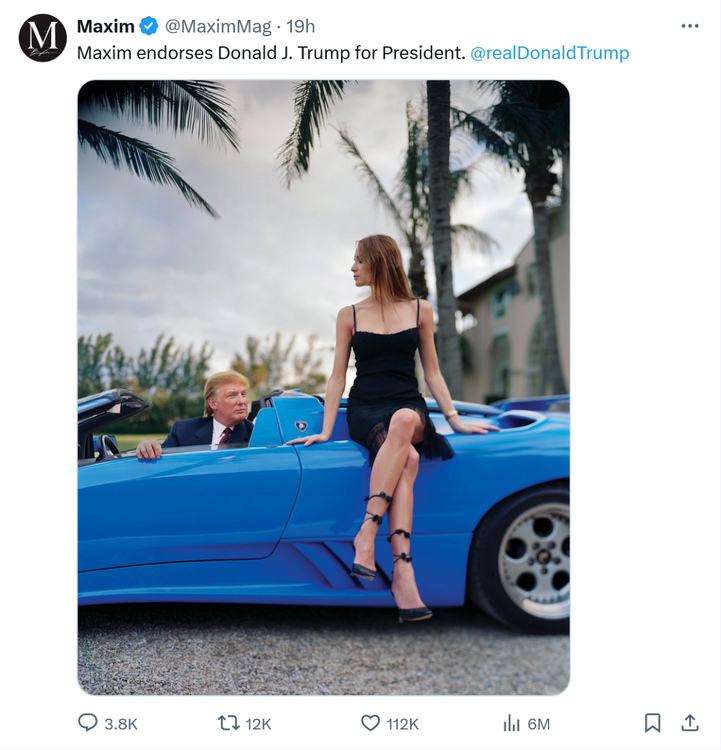Screen dimensions: 721x750
Task: Click the 6M views count
Action: (539, 724)
